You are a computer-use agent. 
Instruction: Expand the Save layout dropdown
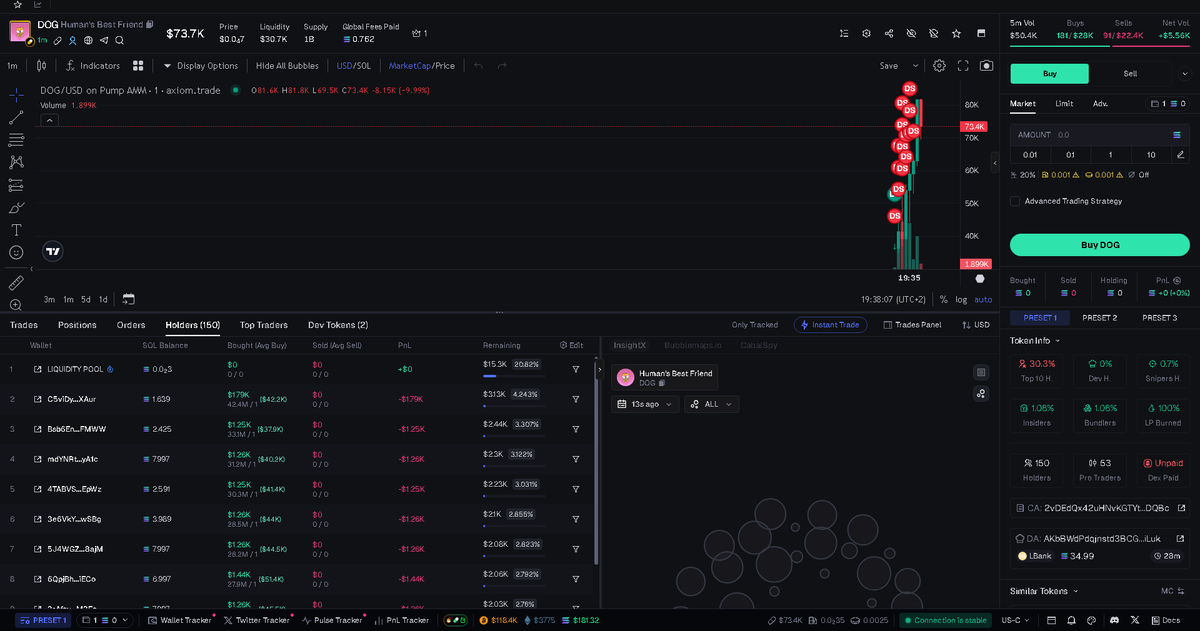(x=913, y=66)
